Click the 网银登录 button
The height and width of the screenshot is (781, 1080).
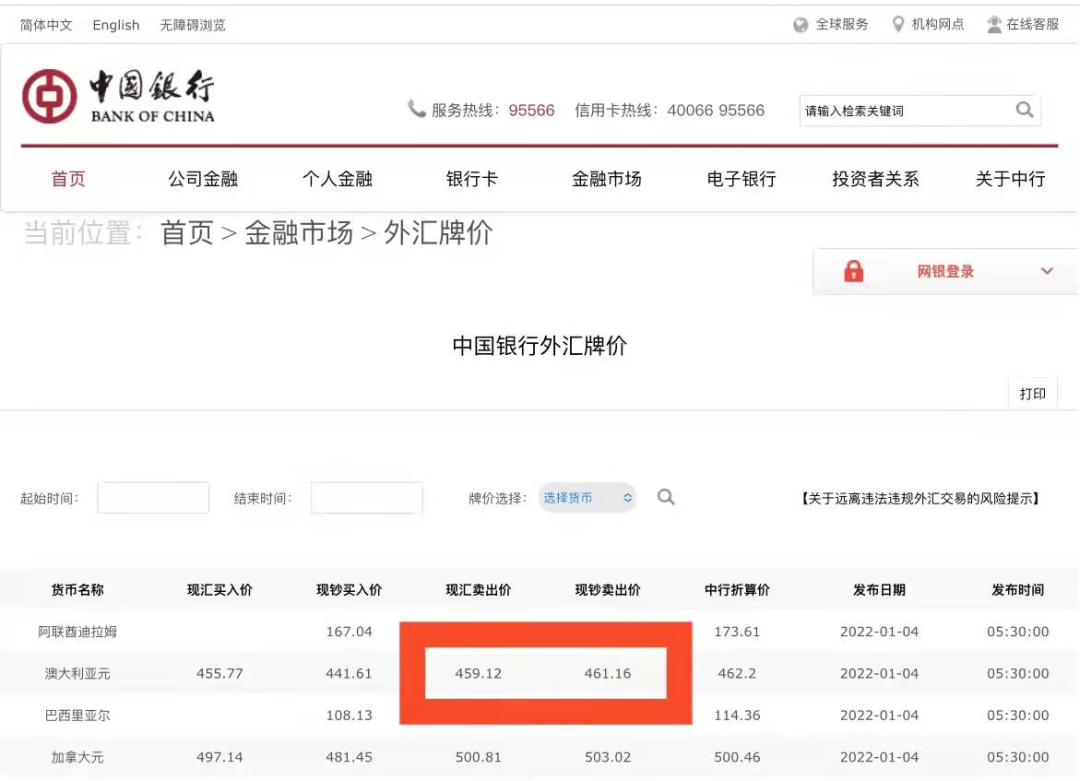pyautogui.click(x=945, y=271)
